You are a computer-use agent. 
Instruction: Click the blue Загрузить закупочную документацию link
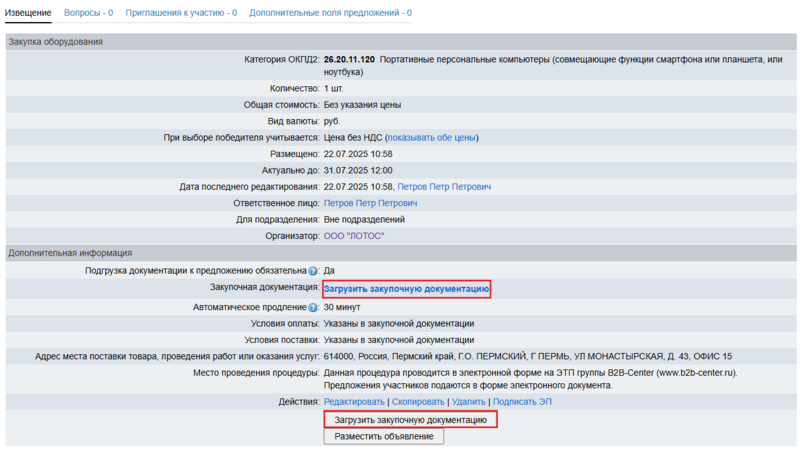coord(407,289)
